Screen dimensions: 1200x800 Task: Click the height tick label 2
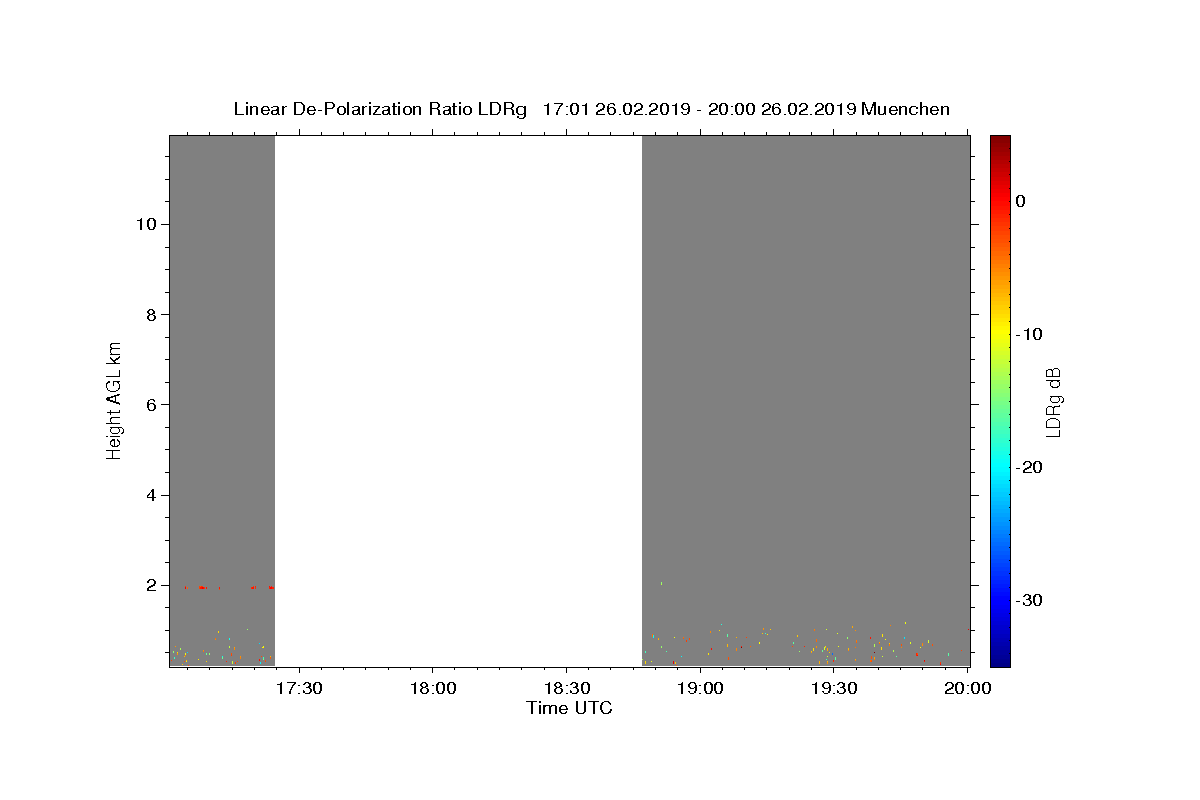coord(152,586)
